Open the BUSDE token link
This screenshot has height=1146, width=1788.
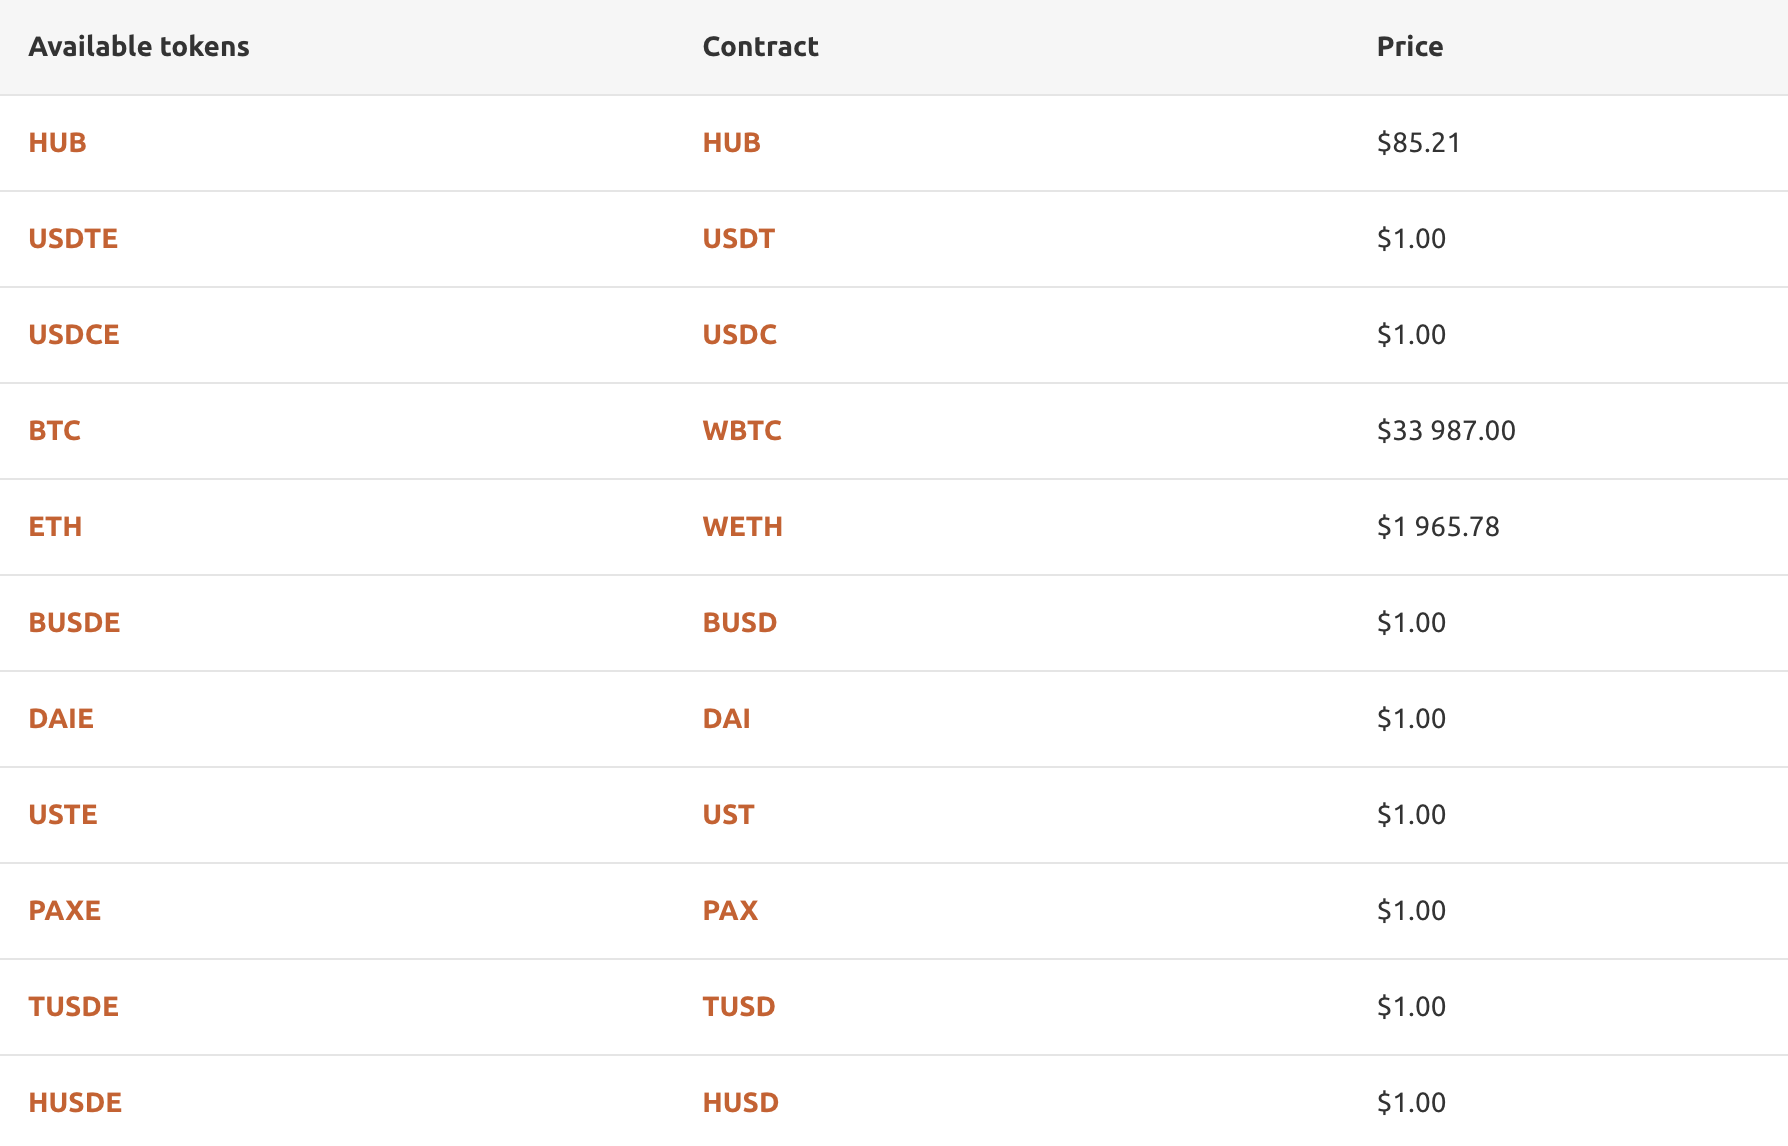click(x=74, y=623)
